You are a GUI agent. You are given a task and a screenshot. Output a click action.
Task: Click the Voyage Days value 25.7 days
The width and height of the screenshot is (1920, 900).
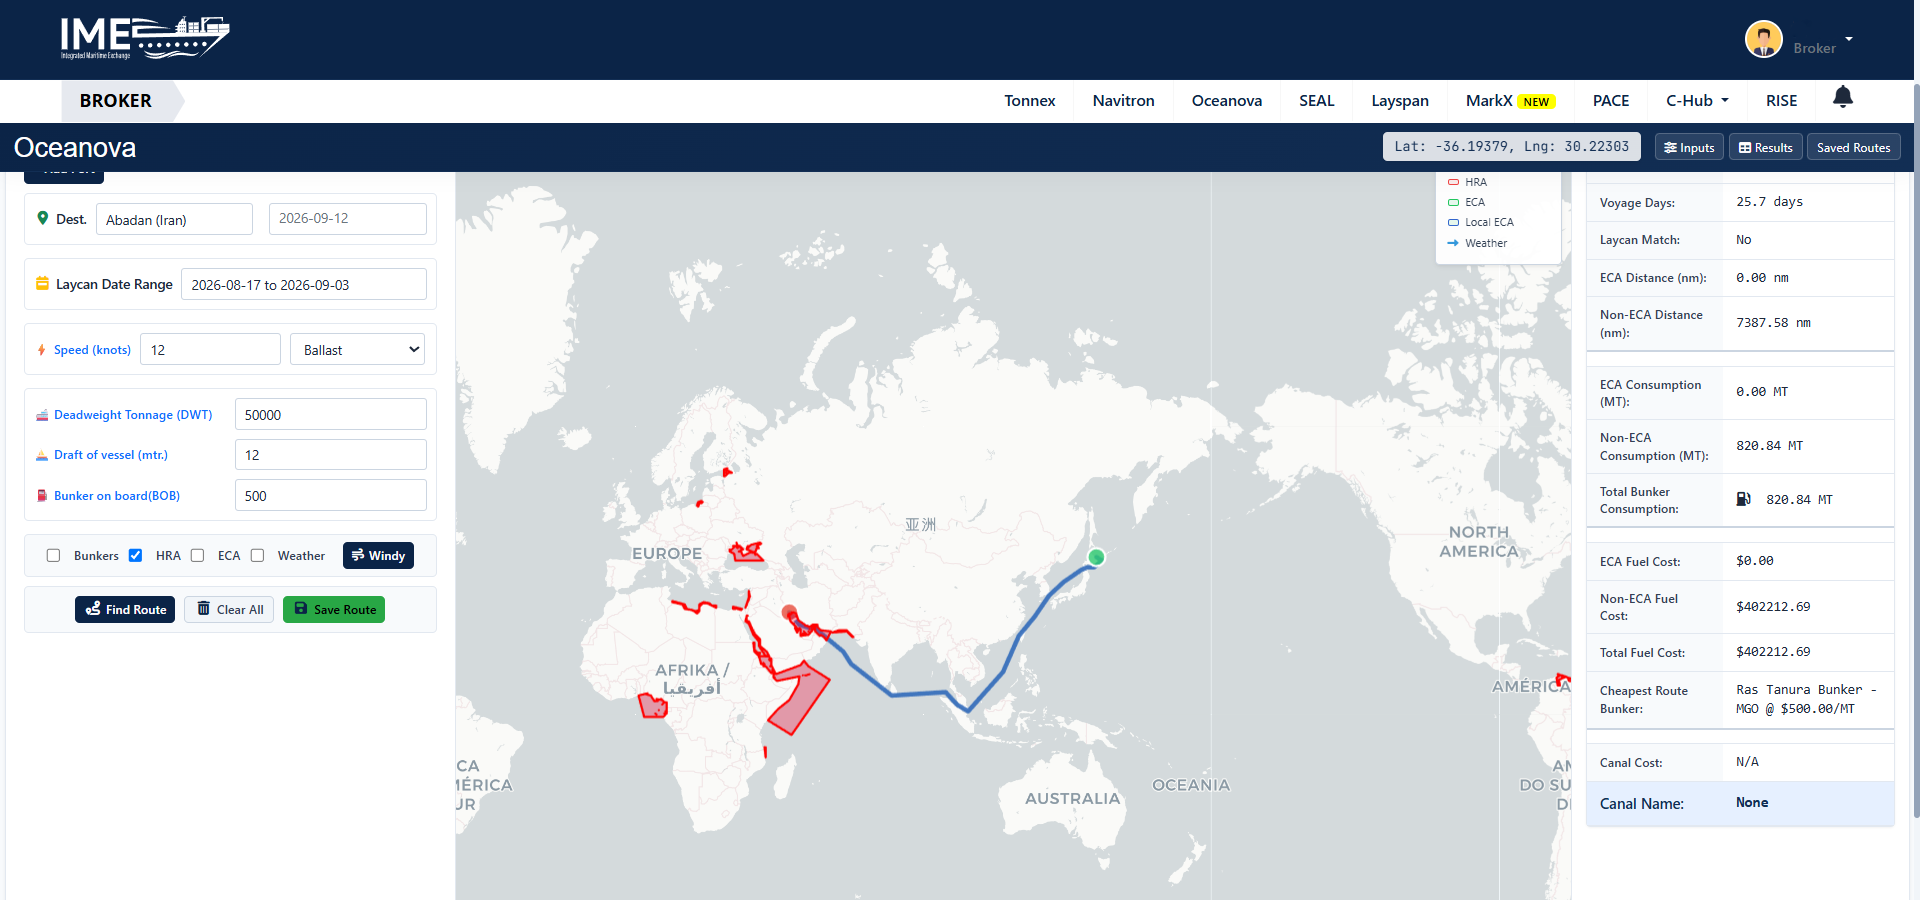1769,202
